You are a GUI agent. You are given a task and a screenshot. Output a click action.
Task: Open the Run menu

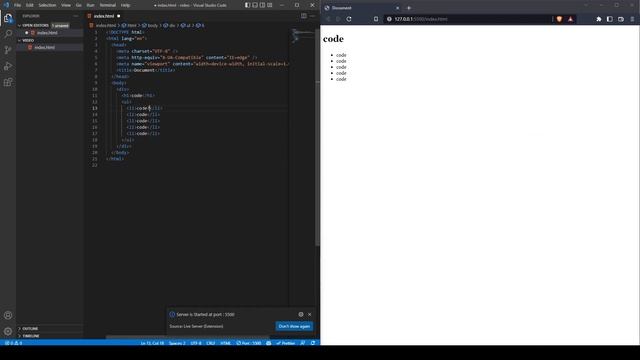91,5
